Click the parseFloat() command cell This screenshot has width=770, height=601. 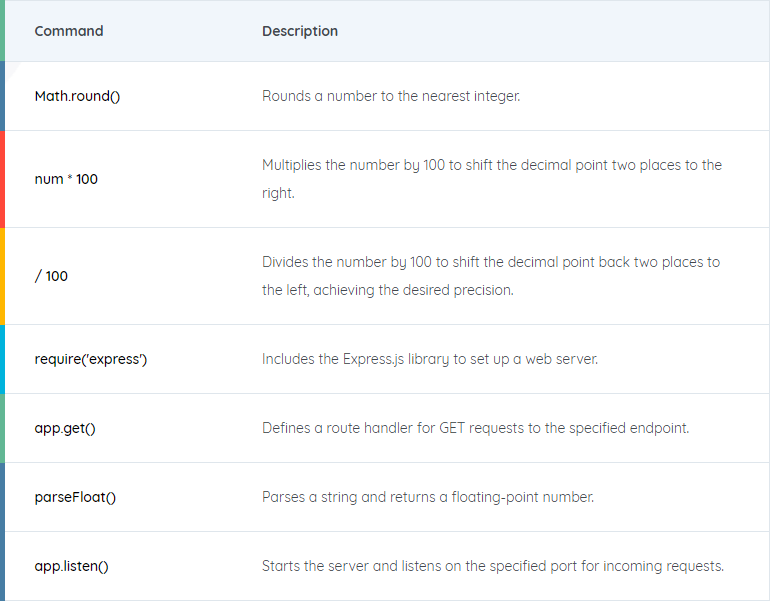75,497
